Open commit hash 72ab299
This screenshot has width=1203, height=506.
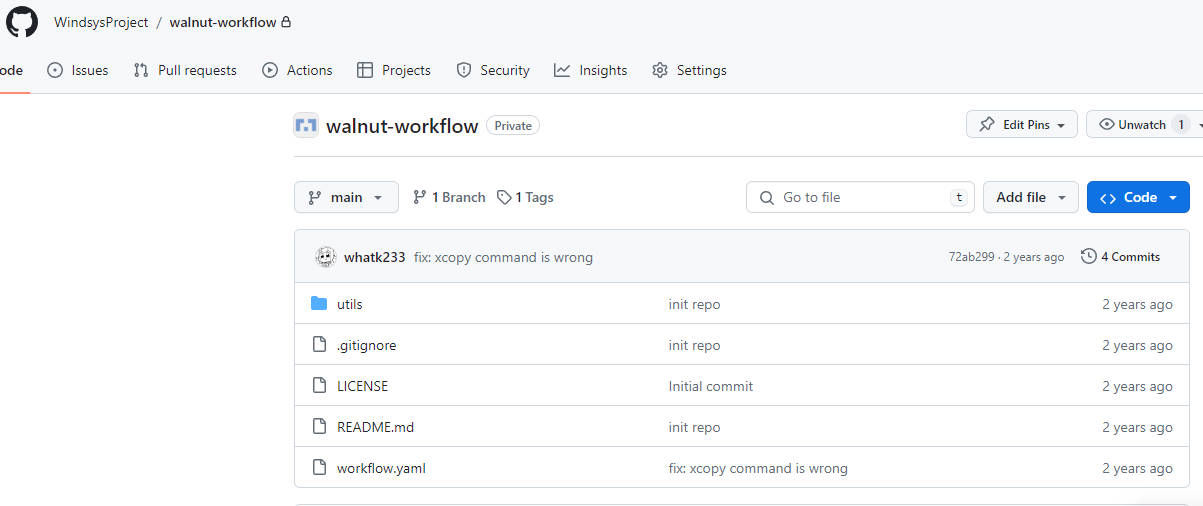pos(971,257)
